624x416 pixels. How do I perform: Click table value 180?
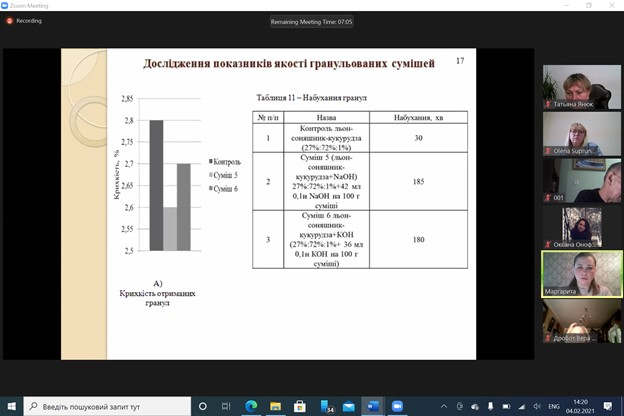click(x=418, y=240)
